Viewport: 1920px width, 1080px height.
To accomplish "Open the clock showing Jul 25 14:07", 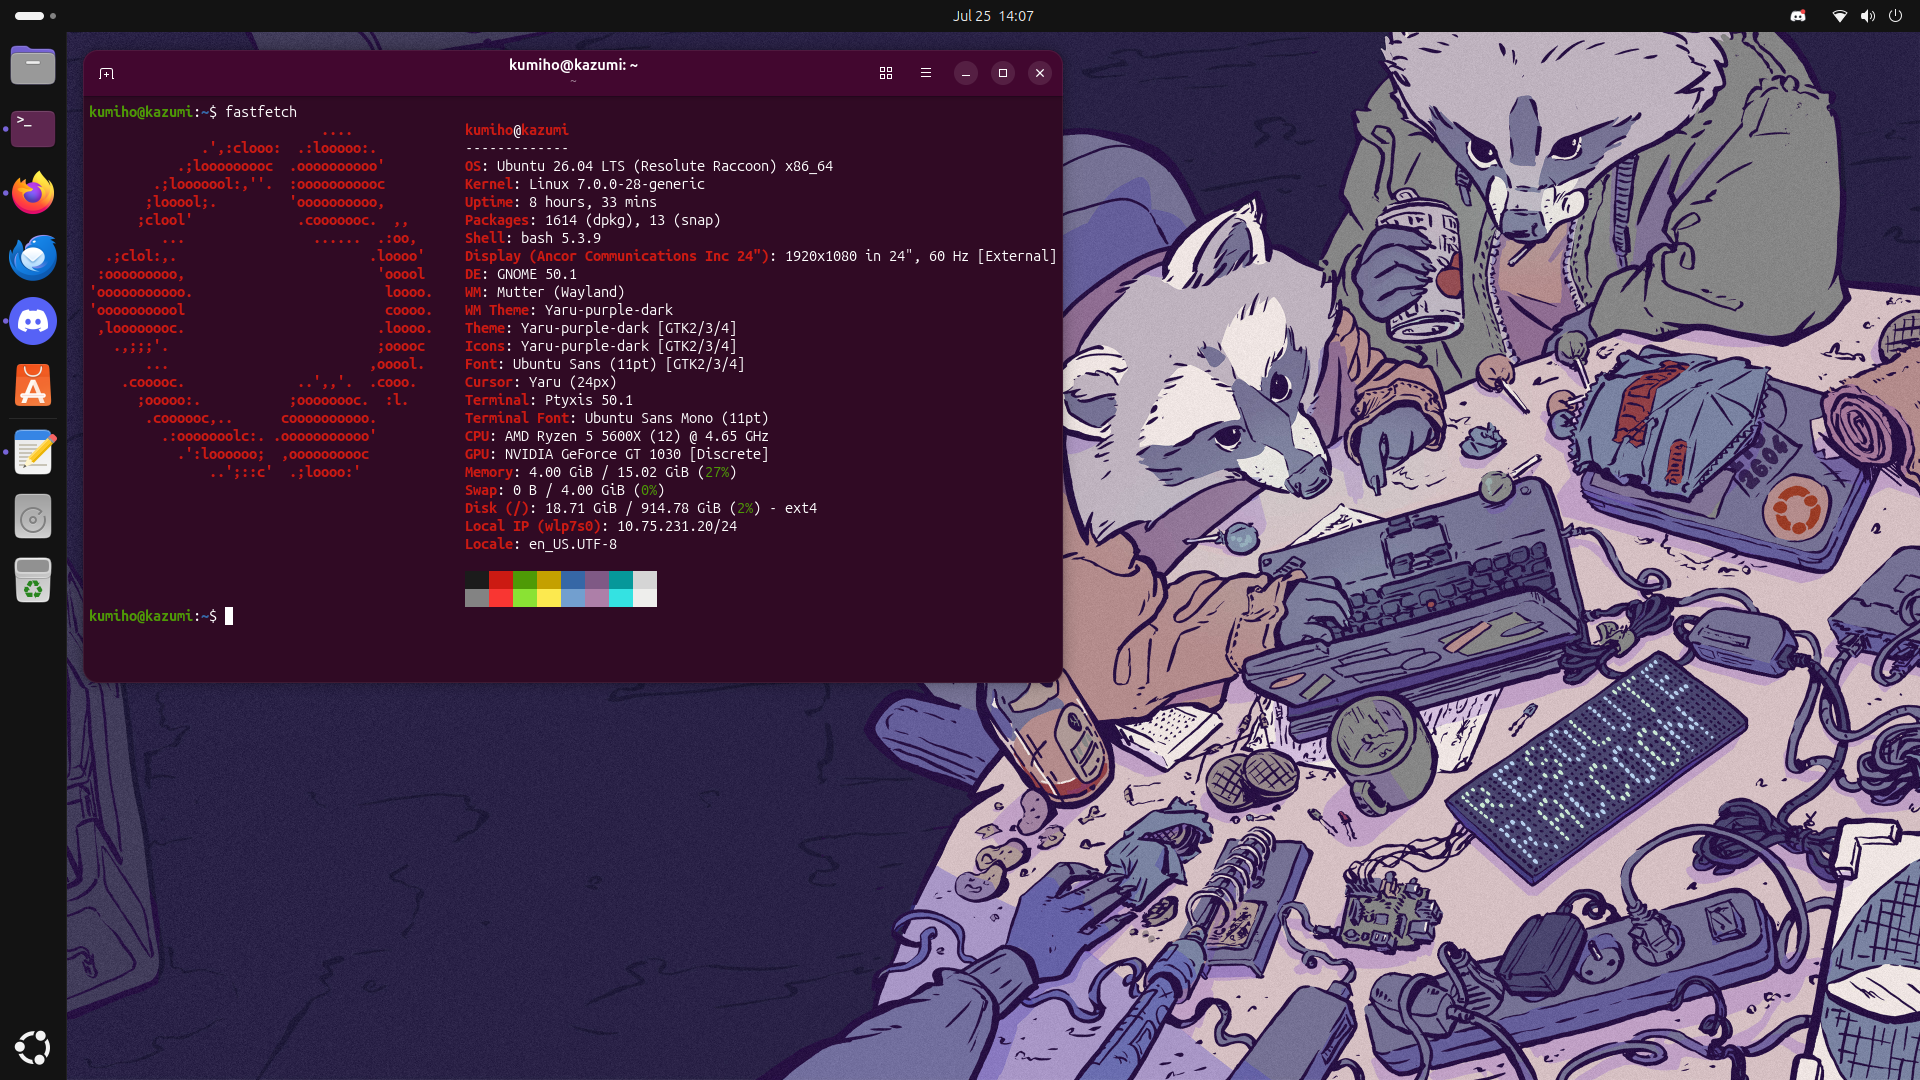I will 993,16.
